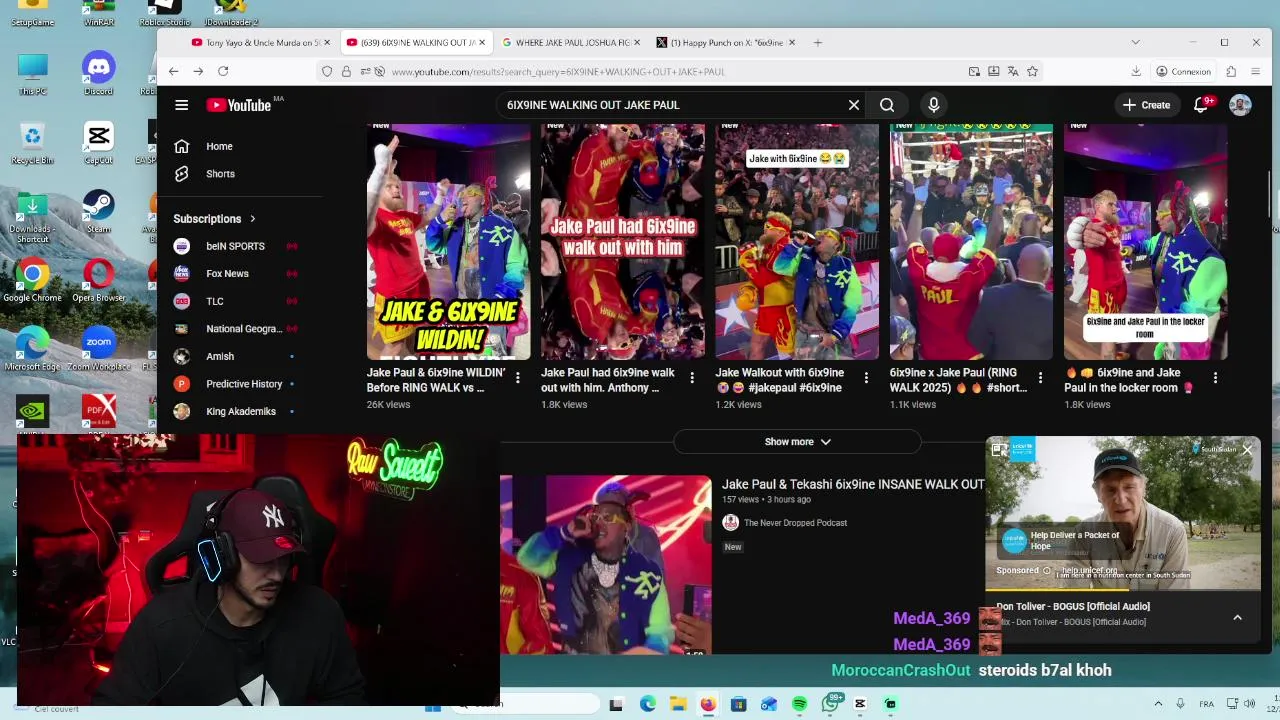
Task: Go back with the browser back arrow
Action: pyautogui.click(x=173, y=71)
